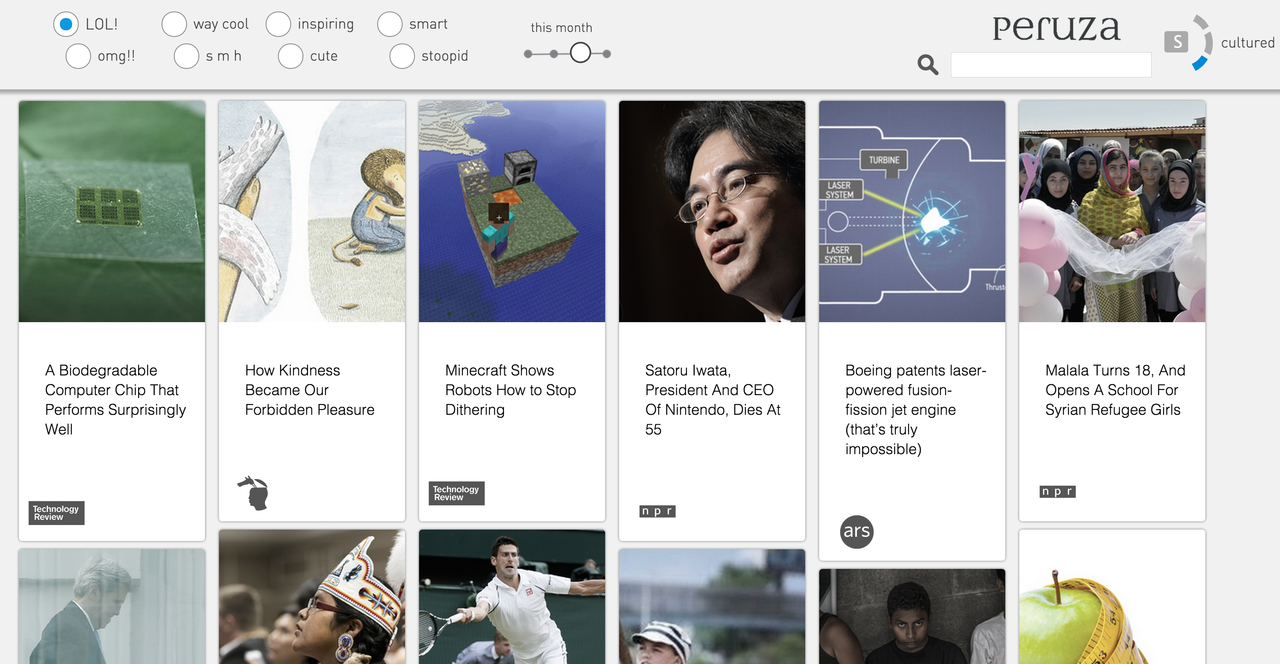Click the npr logo under Iwata article
This screenshot has width=1280, height=664.
point(658,511)
